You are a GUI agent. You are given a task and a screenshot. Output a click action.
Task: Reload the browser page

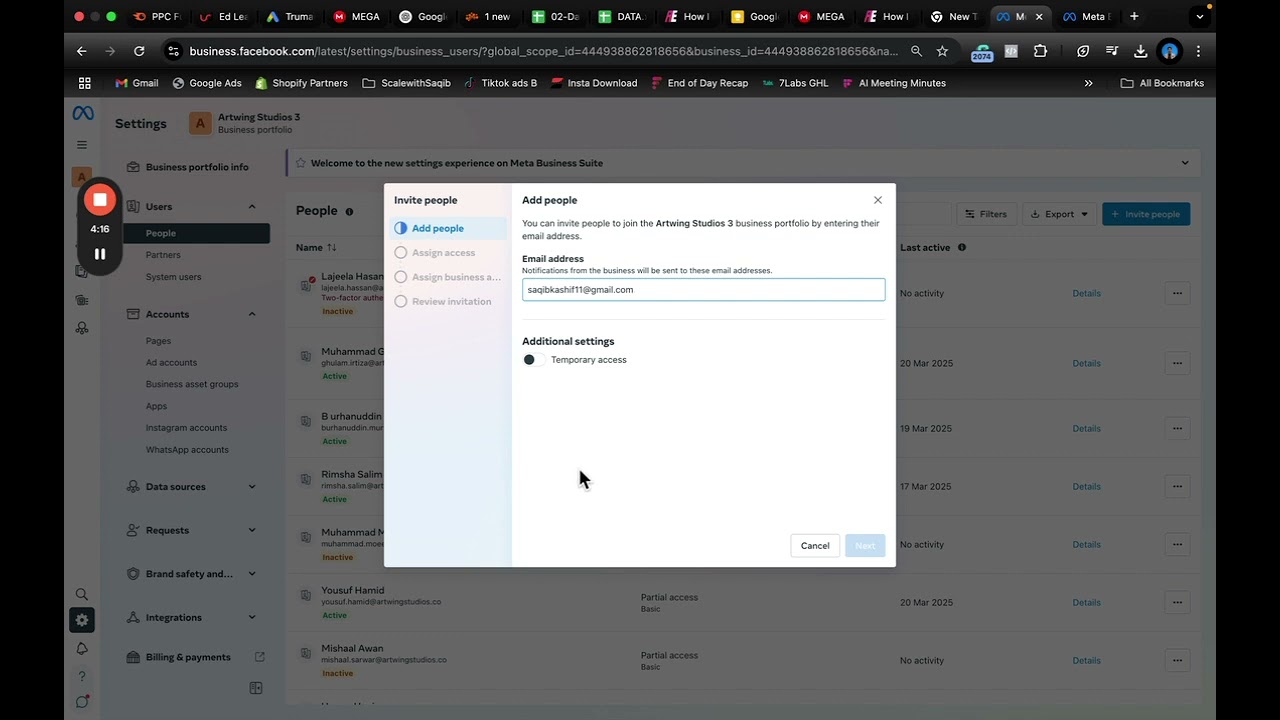(x=139, y=51)
